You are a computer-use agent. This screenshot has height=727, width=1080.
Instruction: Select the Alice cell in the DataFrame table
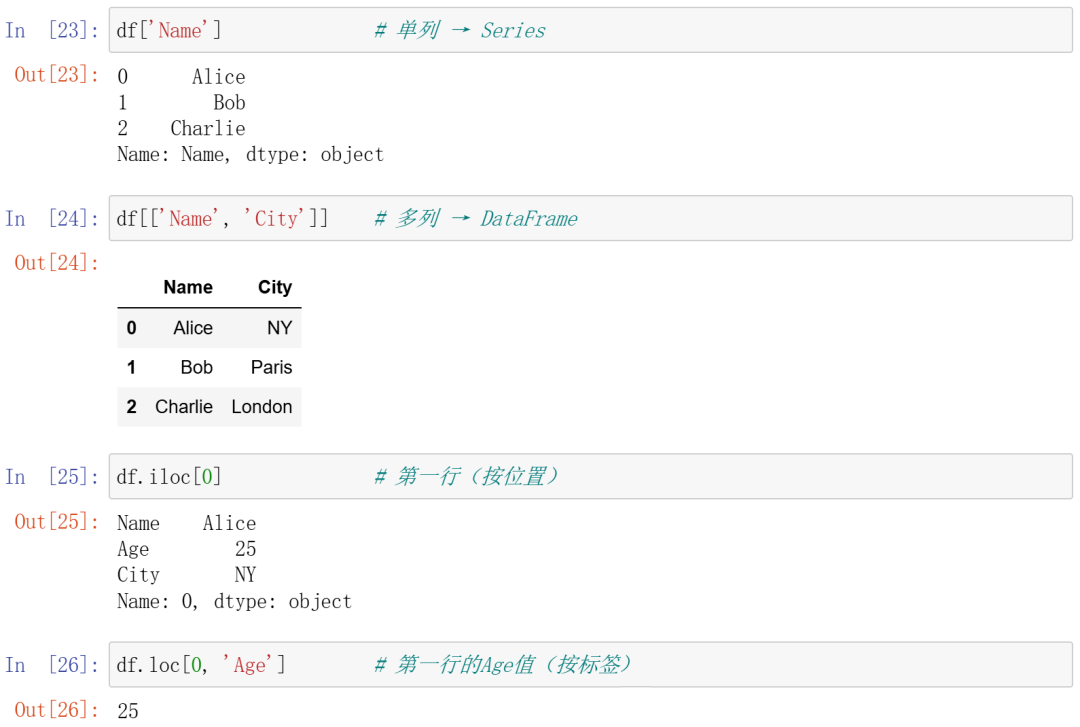(193, 328)
